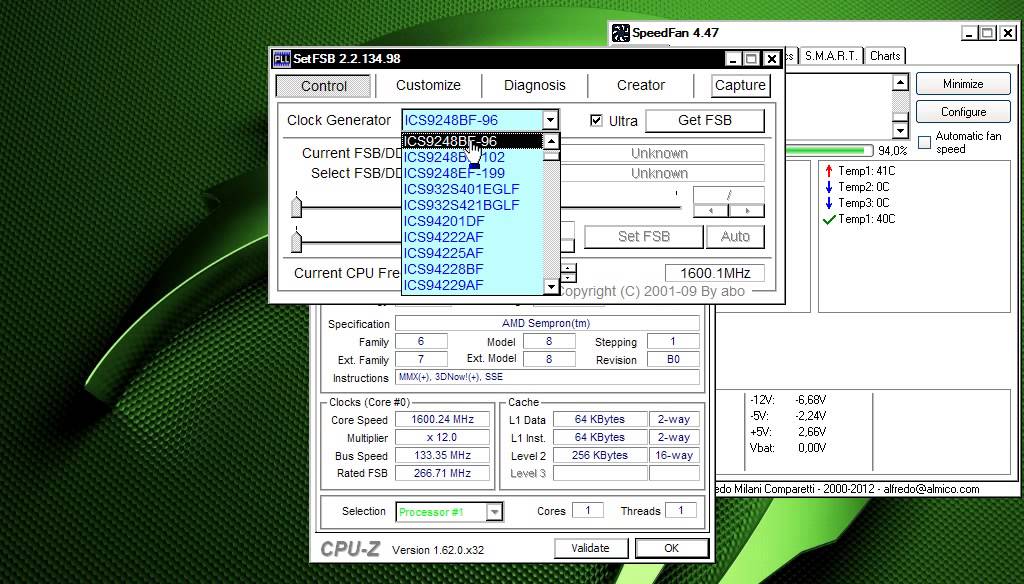Click the Get FSB button
Screen dimensions: 1024x584
point(705,120)
